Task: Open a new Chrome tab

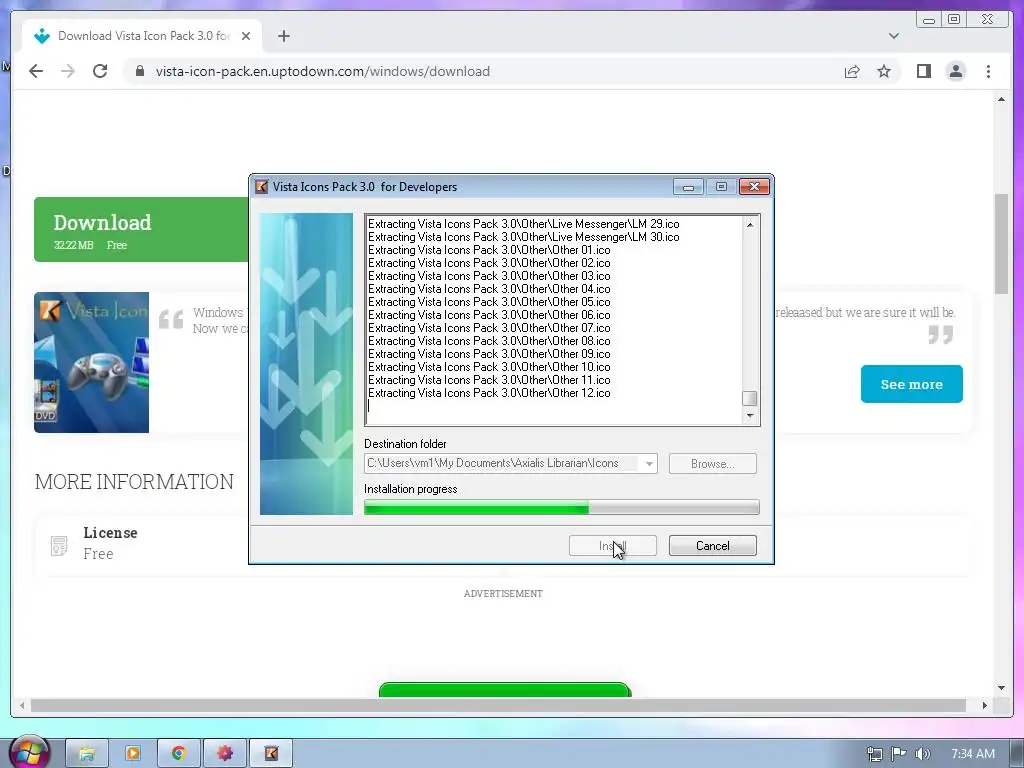Action: pos(283,36)
